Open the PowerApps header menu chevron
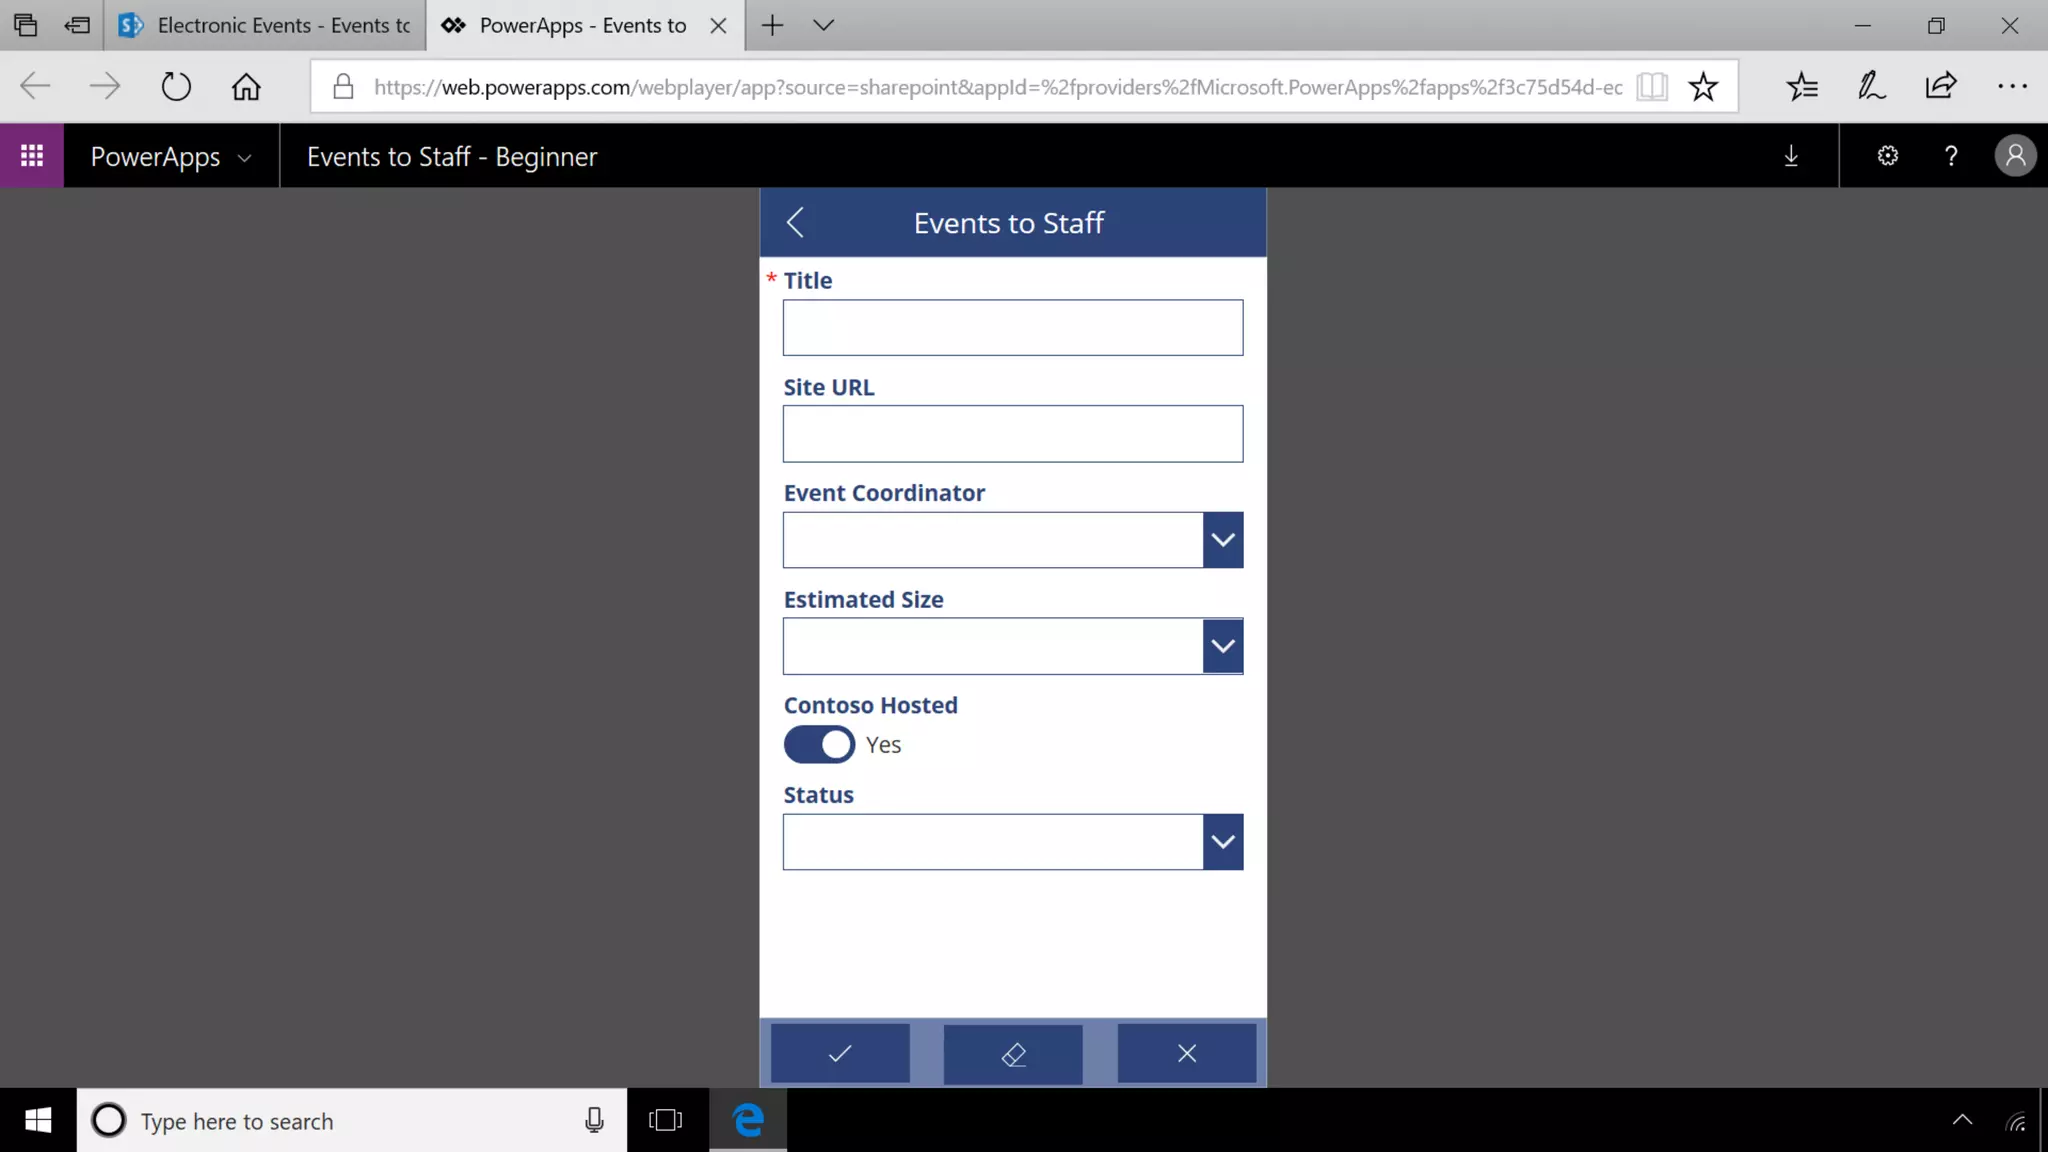This screenshot has height=1152, width=2048. click(x=244, y=158)
